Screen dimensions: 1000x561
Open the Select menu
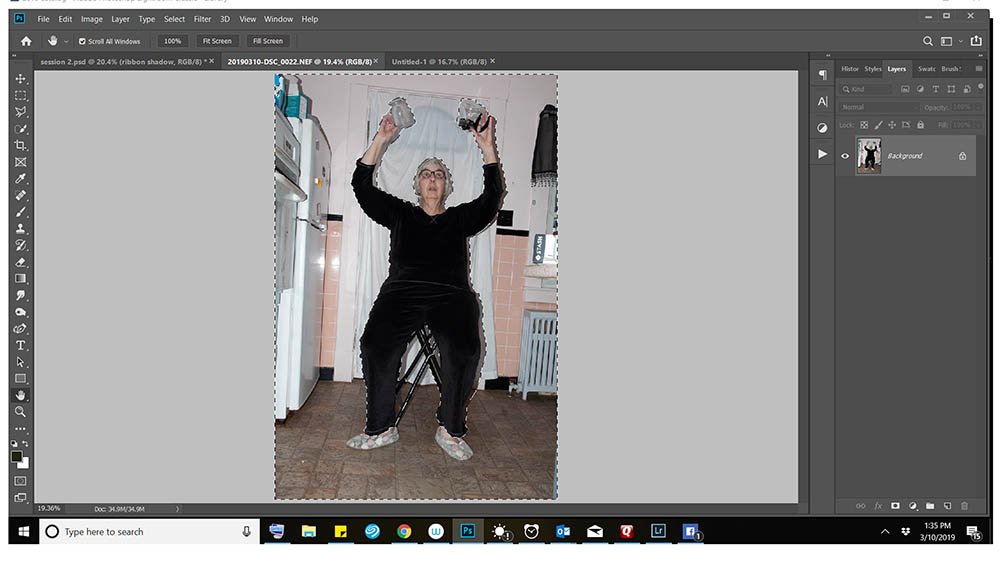click(174, 19)
